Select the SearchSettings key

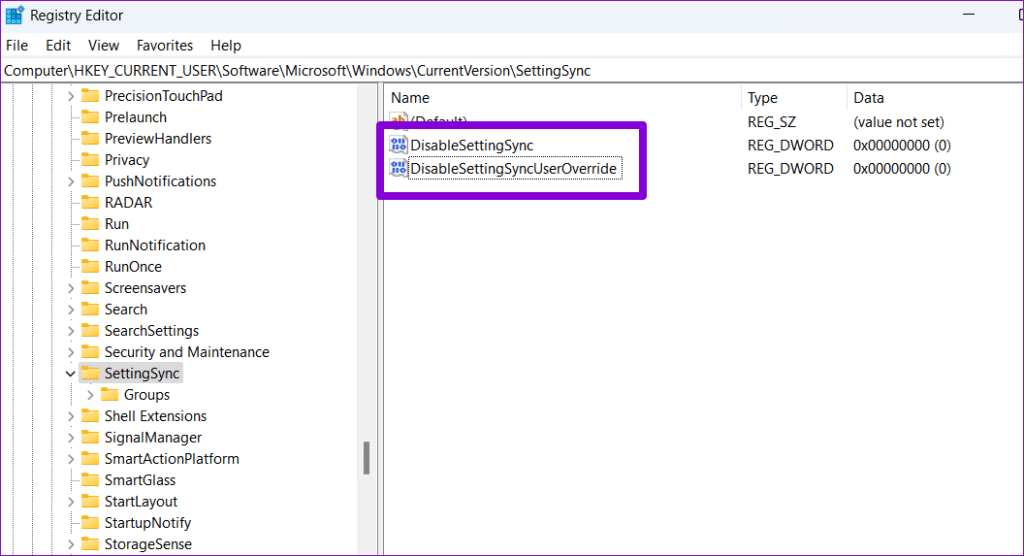click(152, 331)
